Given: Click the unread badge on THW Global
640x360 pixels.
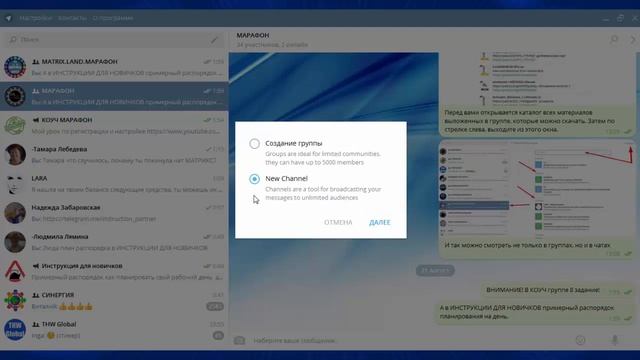Looking at the screenshot, I should pyautogui.click(x=218, y=336).
